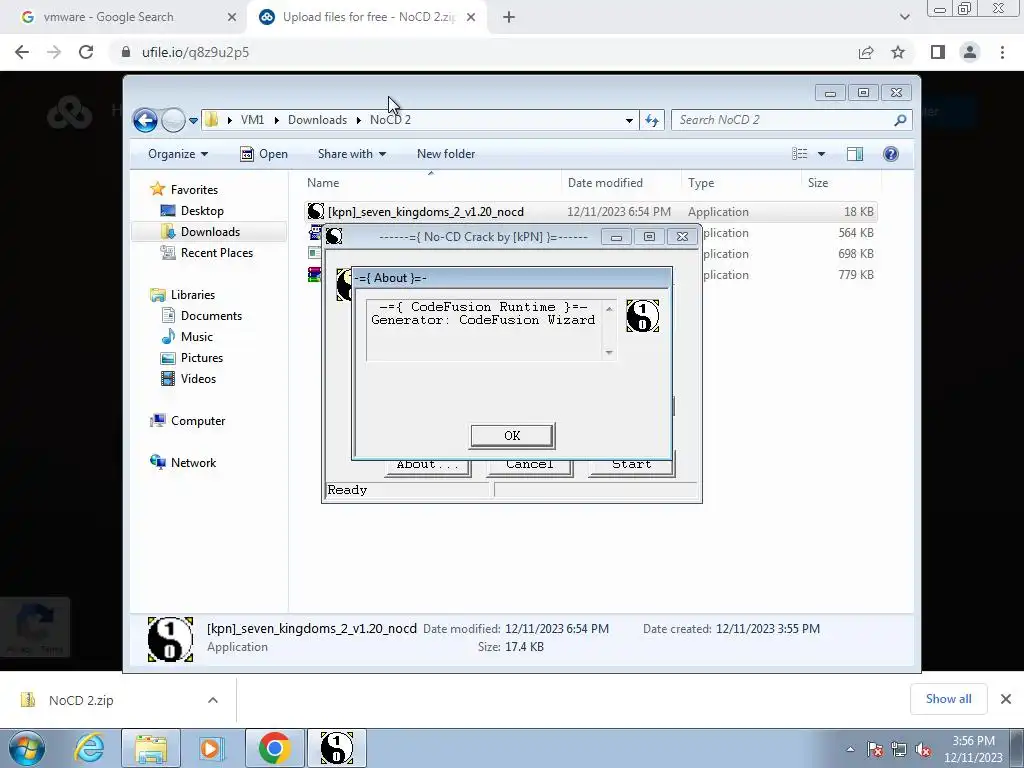The height and width of the screenshot is (768, 1024).
Task: Click the details pane yin-yang file icon
Action: click(x=170, y=639)
